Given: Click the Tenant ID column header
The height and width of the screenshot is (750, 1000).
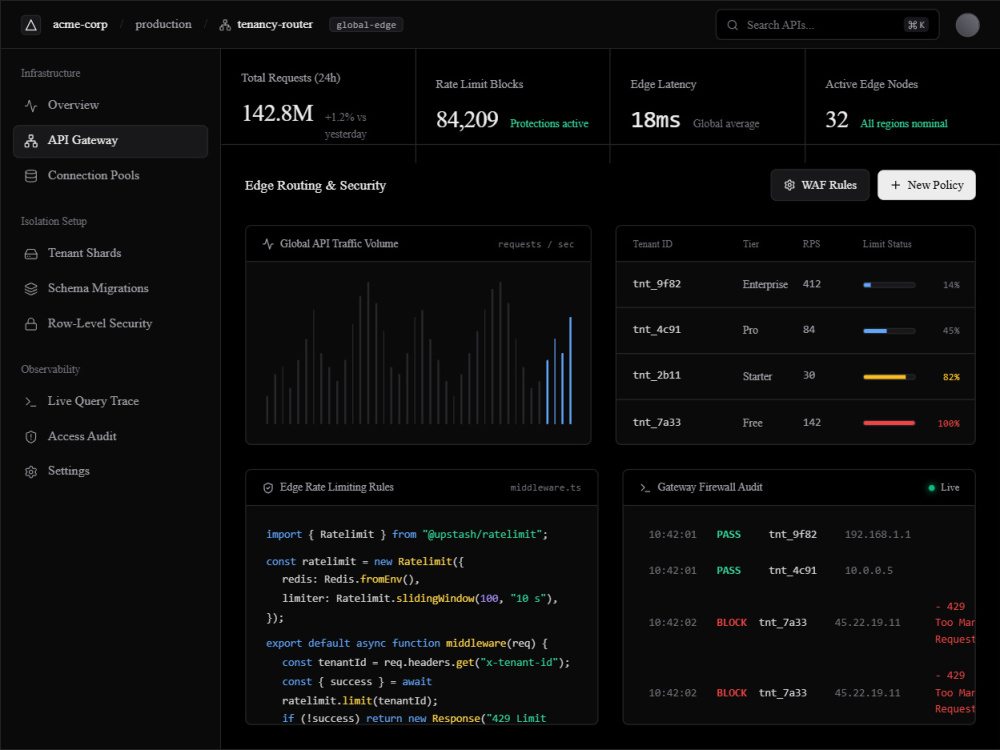Looking at the screenshot, I should pos(652,244).
